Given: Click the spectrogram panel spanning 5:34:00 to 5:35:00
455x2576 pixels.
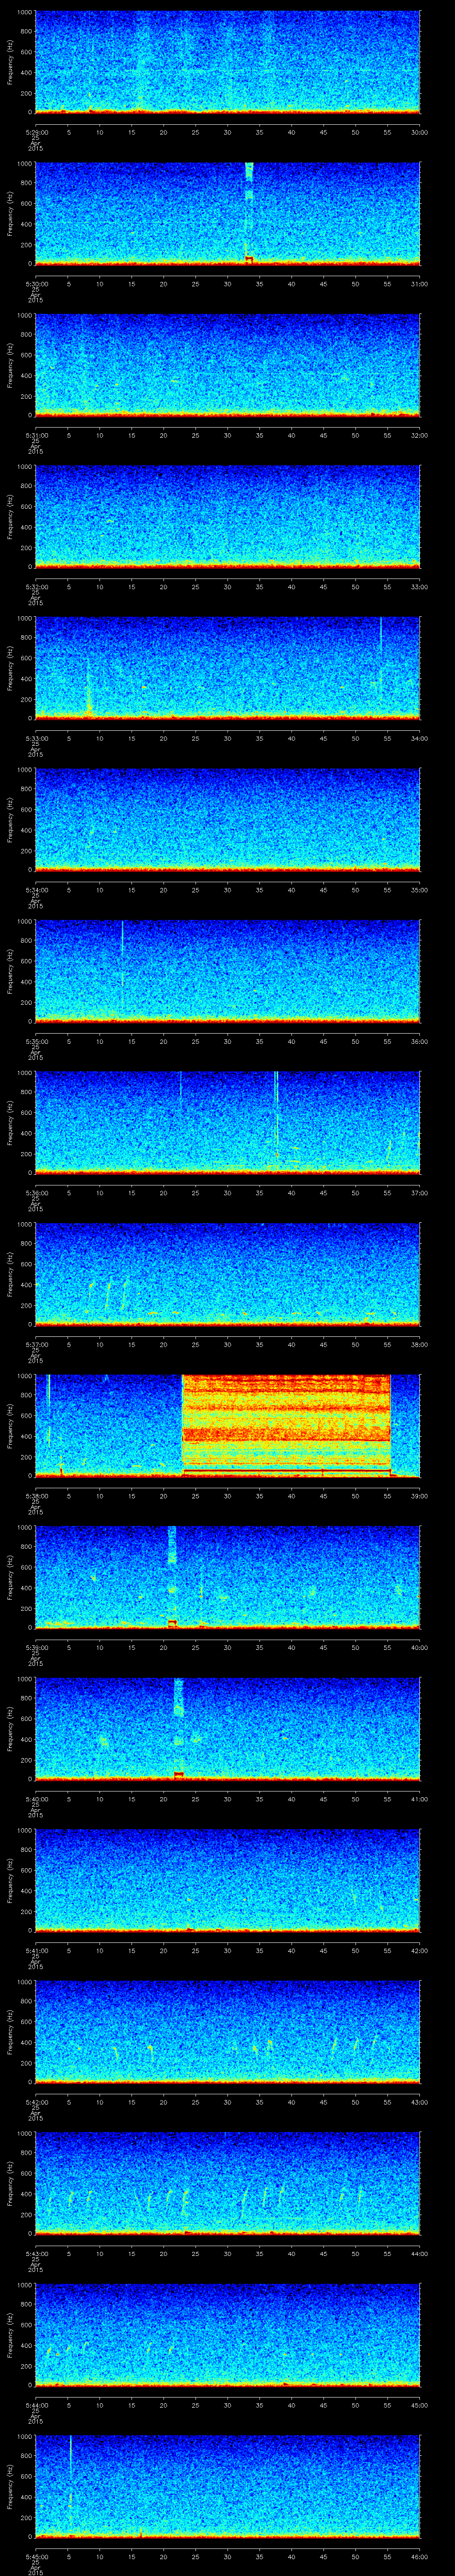Looking at the screenshot, I should pos(227,819).
